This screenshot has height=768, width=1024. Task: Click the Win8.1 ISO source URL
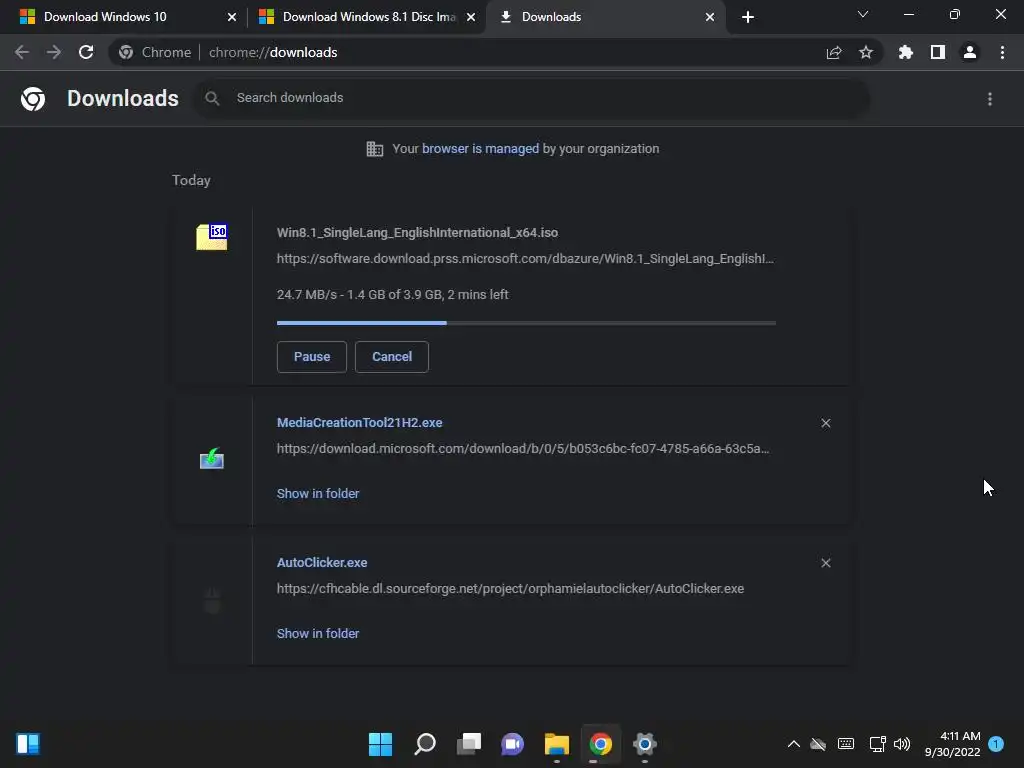pyautogui.click(x=525, y=259)
